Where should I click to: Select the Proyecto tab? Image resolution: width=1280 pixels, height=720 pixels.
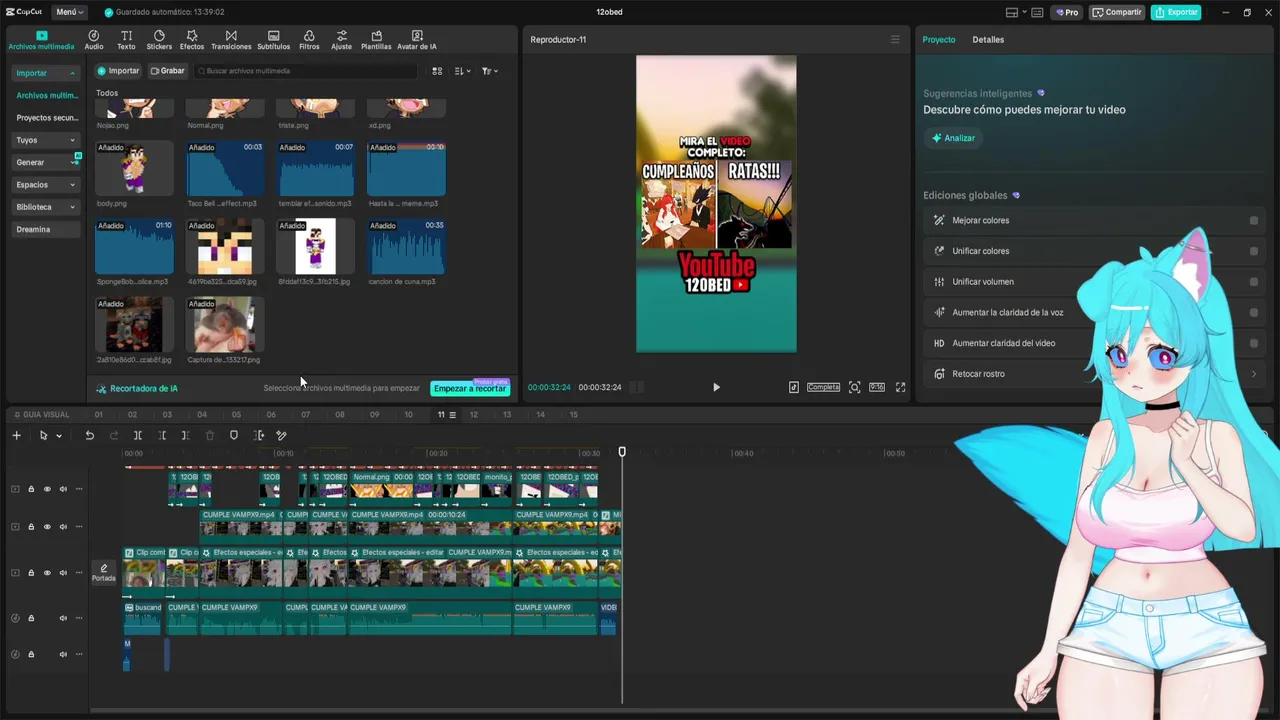pyautogui.click(x=939, y=40)
